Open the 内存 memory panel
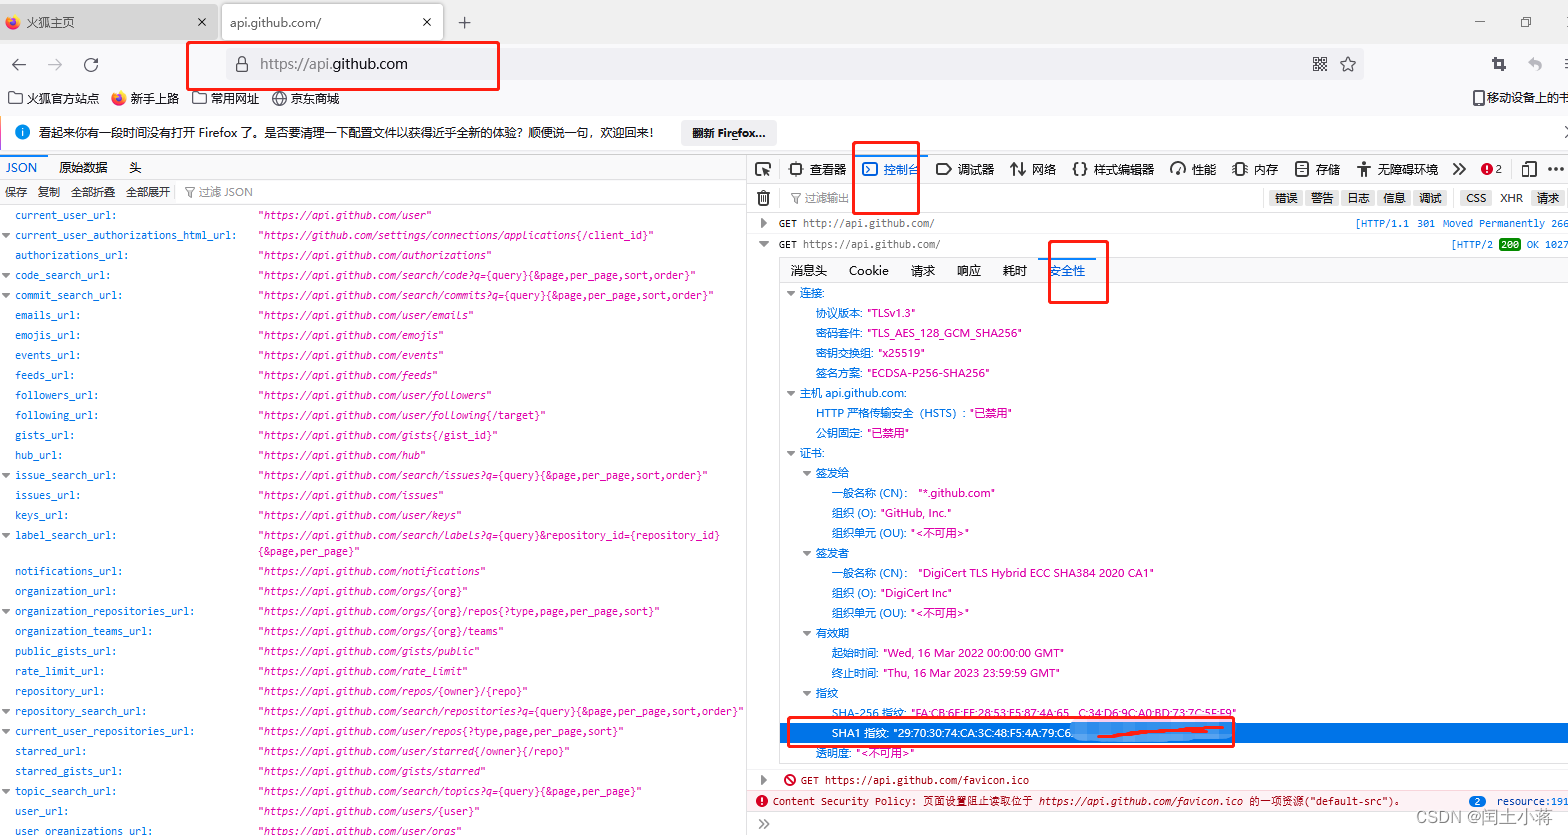 pyautogui.click(x=1255, y=169)
